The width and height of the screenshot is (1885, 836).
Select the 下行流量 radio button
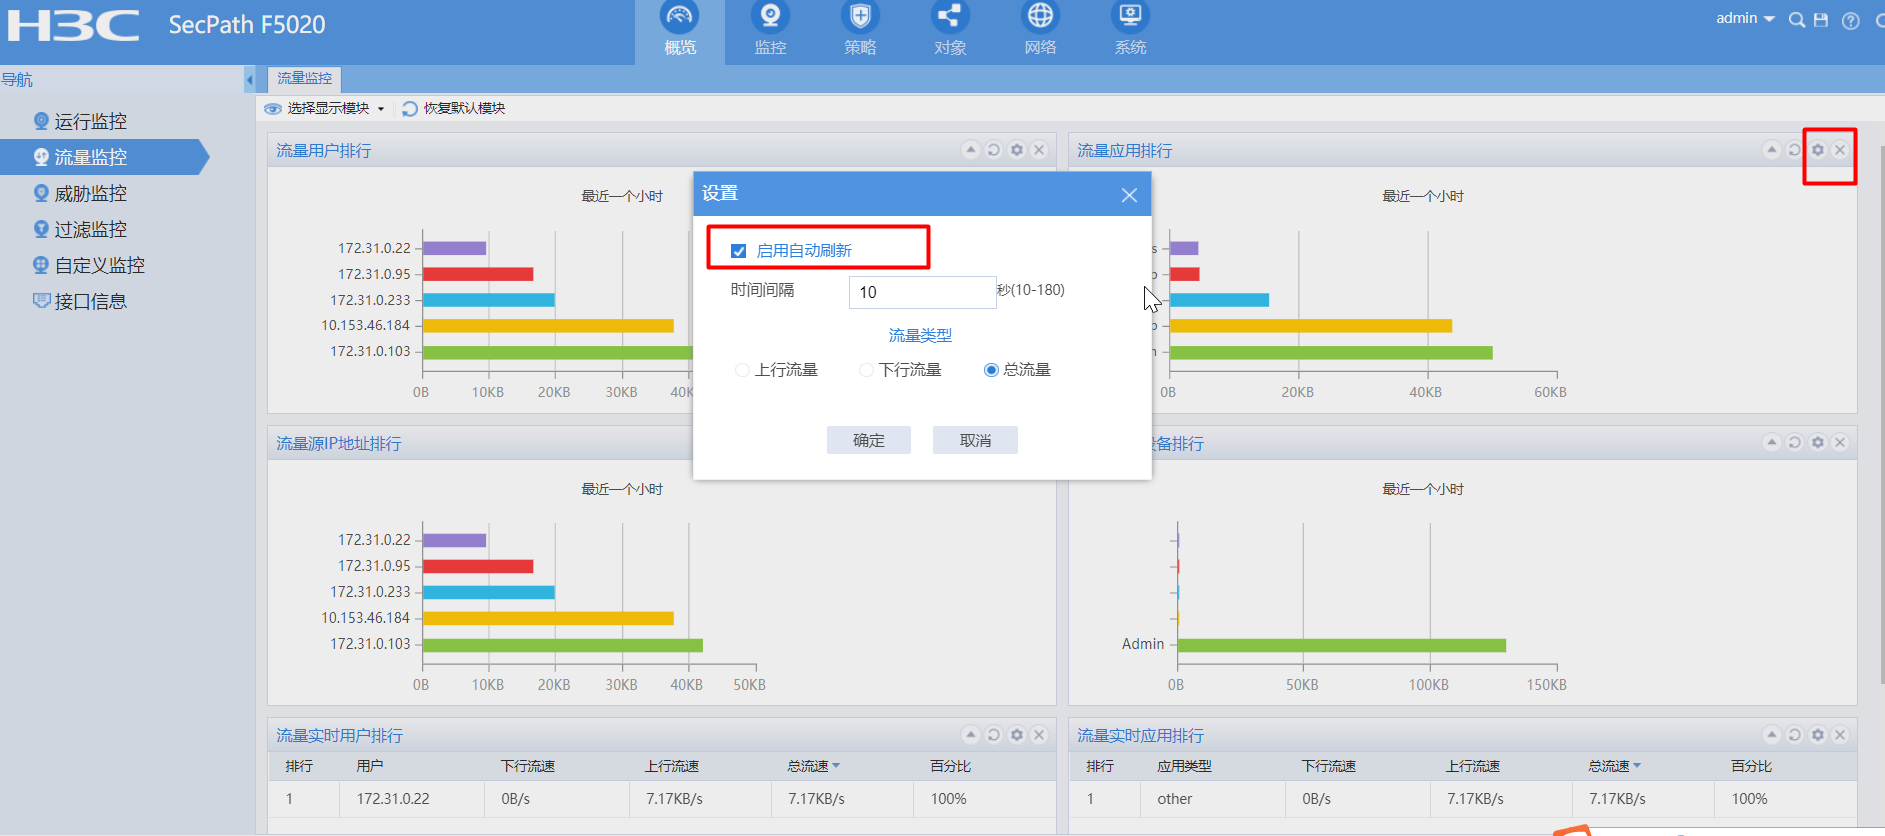click(x=867, y=370)
